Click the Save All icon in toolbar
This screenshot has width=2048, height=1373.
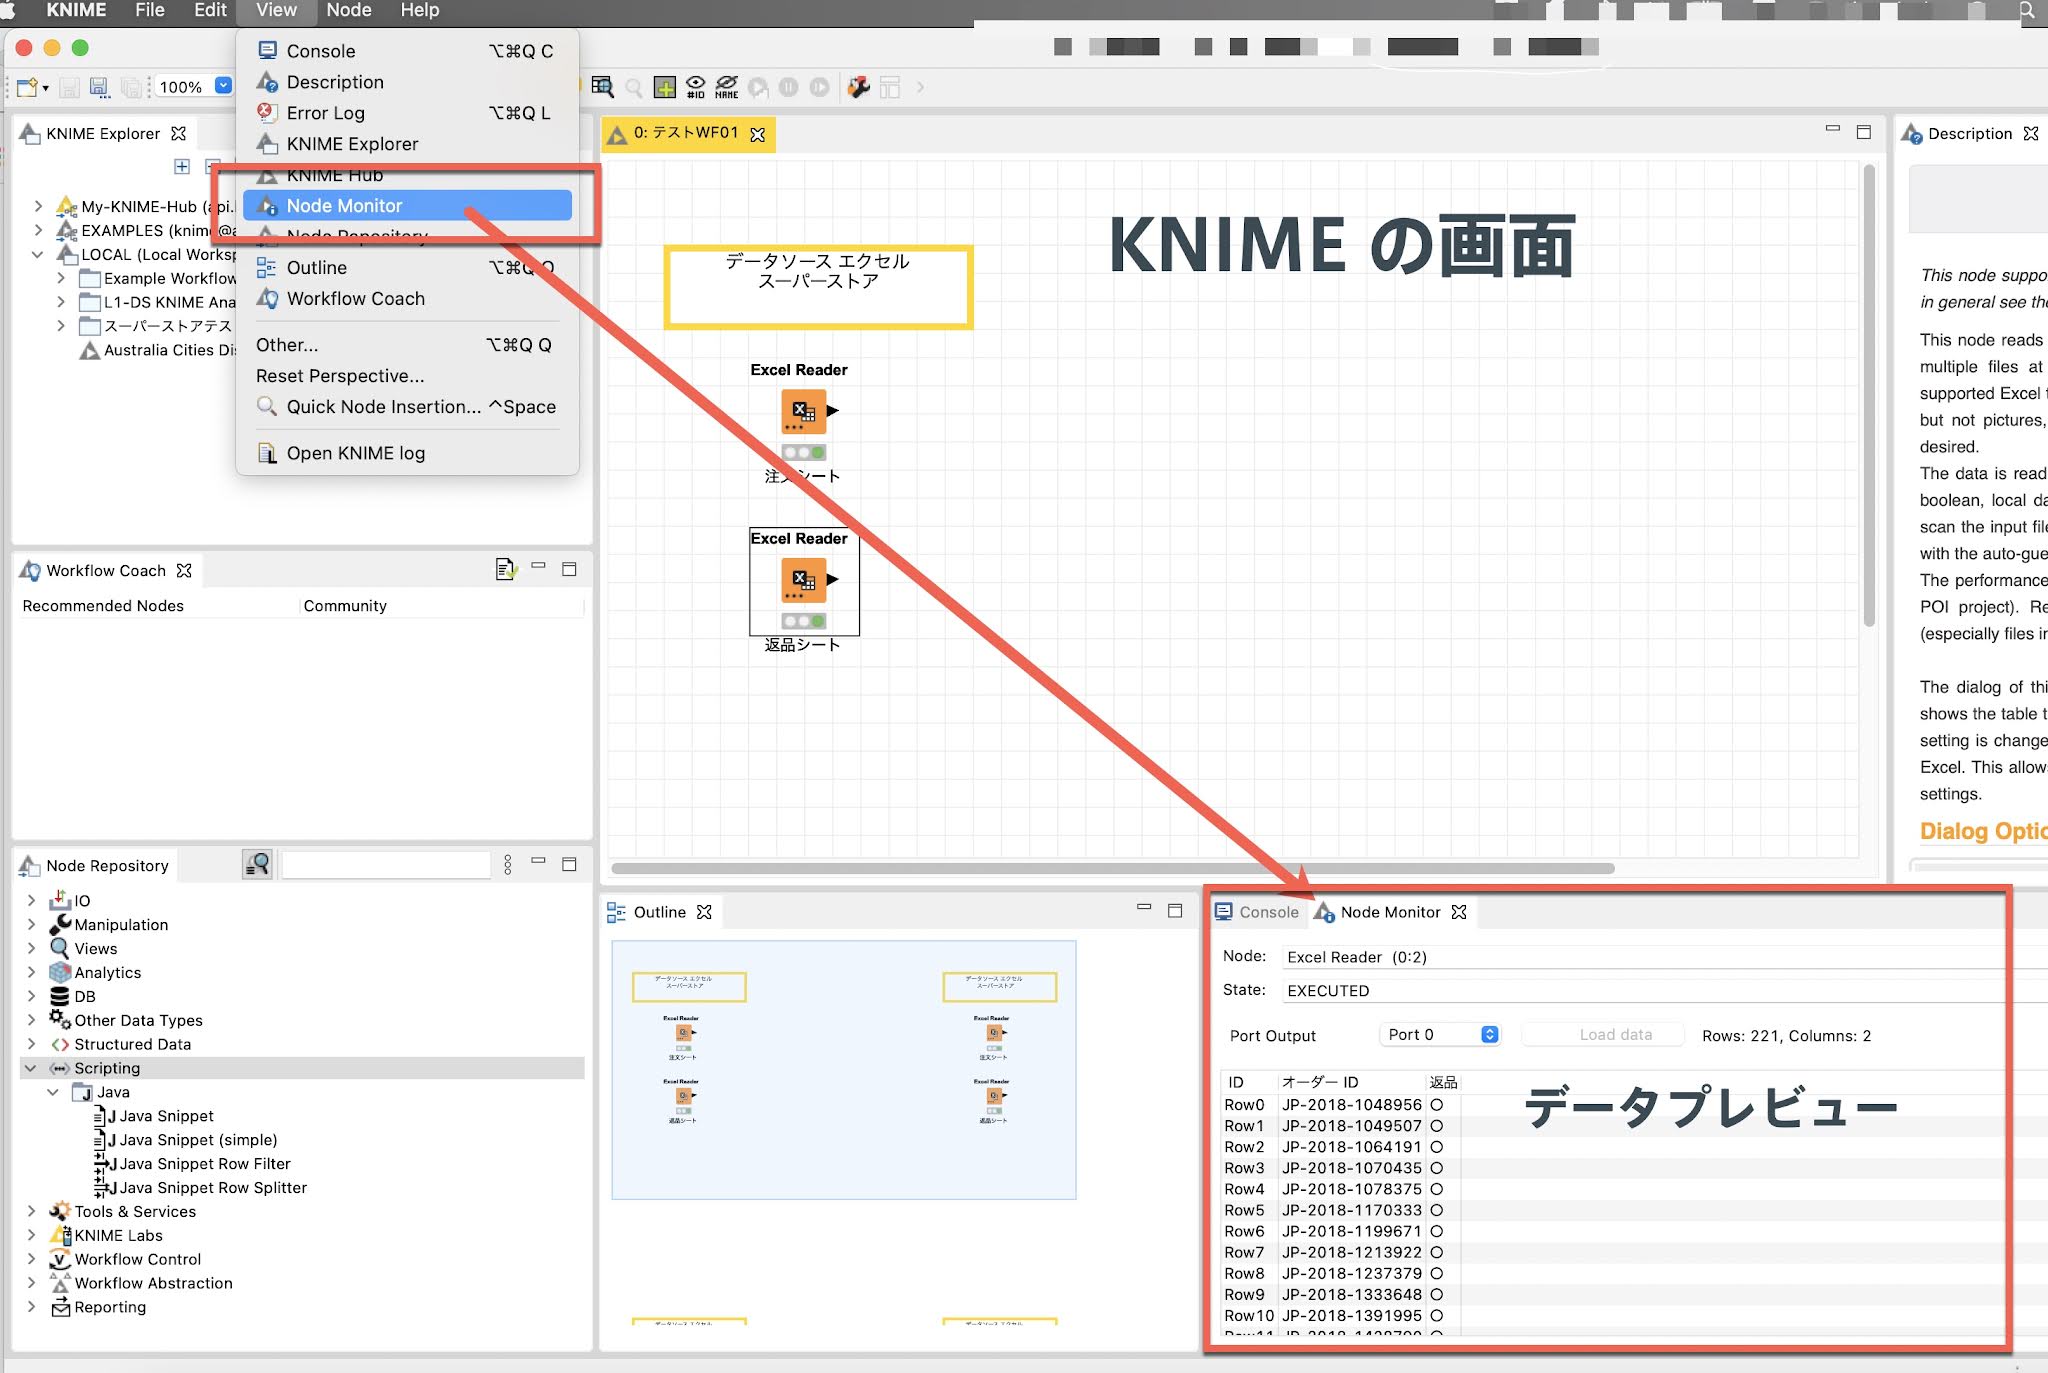click(x=130, y=87)
